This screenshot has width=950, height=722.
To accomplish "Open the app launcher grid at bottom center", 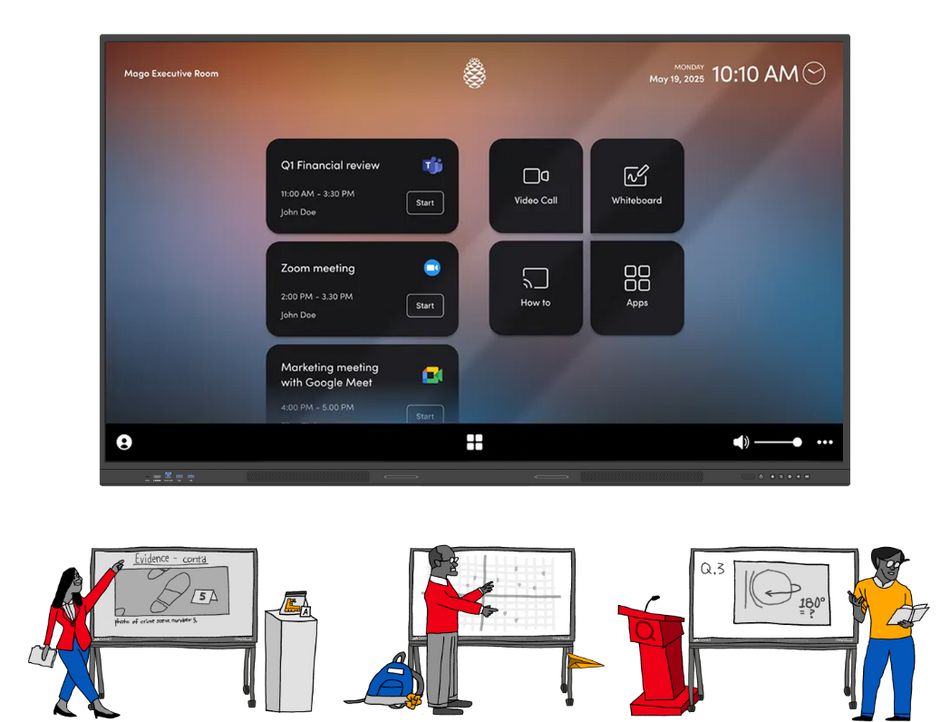I will pos(474,441).
